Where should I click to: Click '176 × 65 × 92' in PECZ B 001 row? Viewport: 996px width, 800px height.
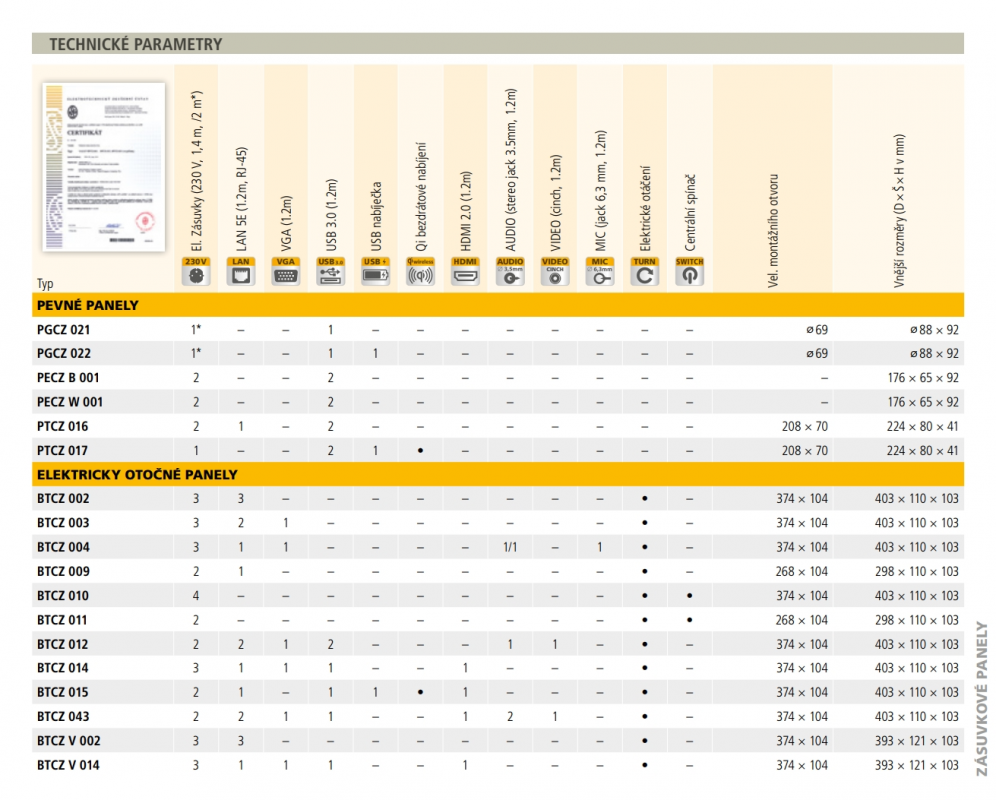point(923,377)
